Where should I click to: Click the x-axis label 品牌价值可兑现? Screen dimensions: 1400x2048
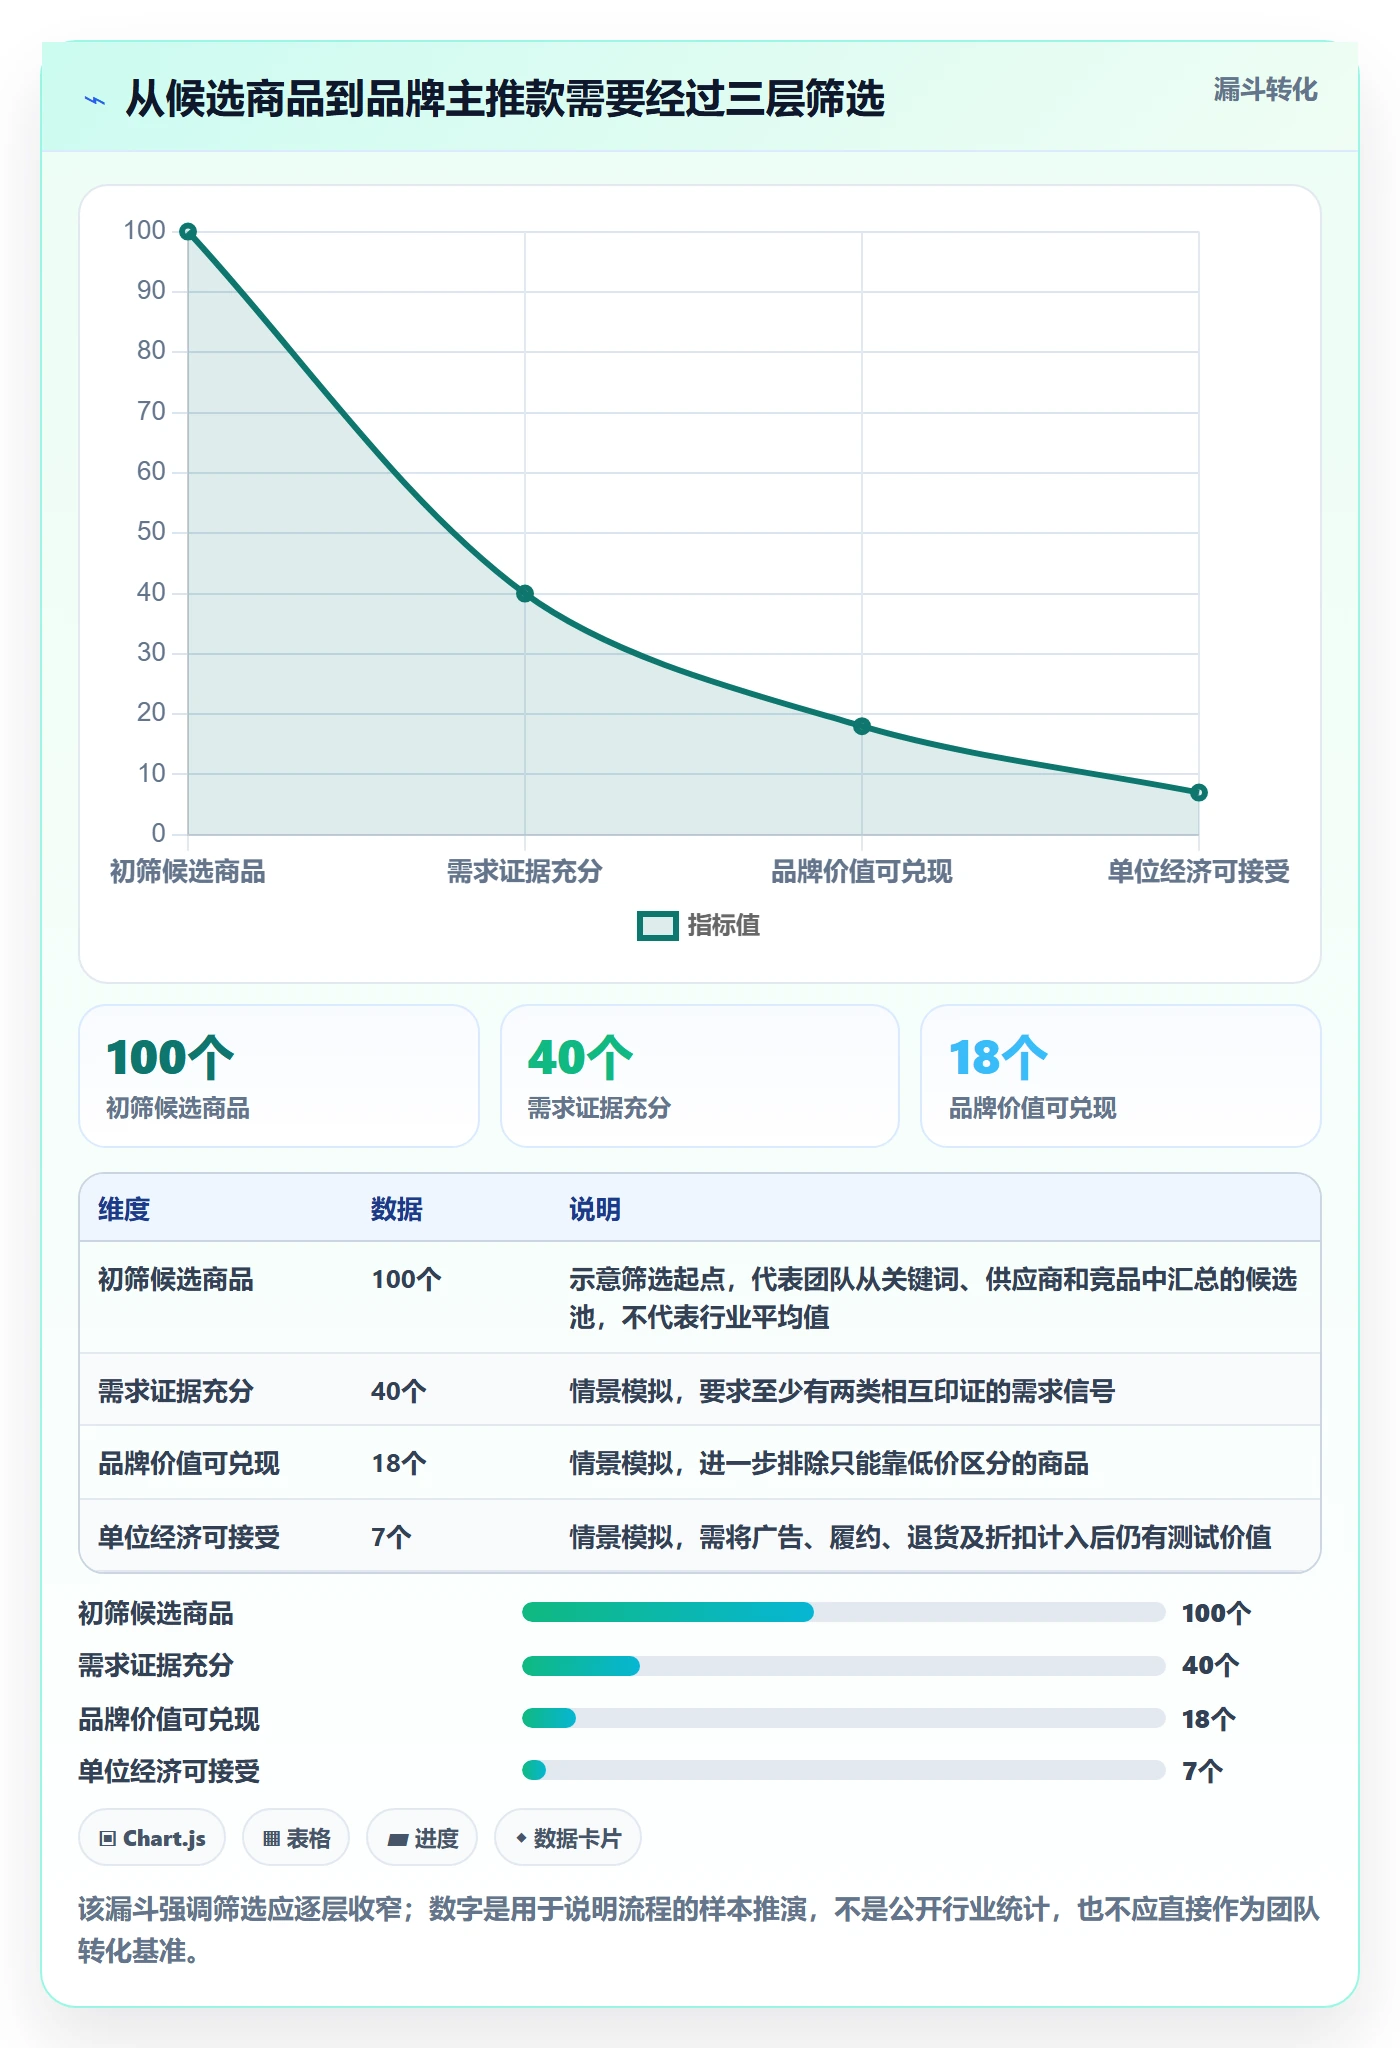(862, 872)
